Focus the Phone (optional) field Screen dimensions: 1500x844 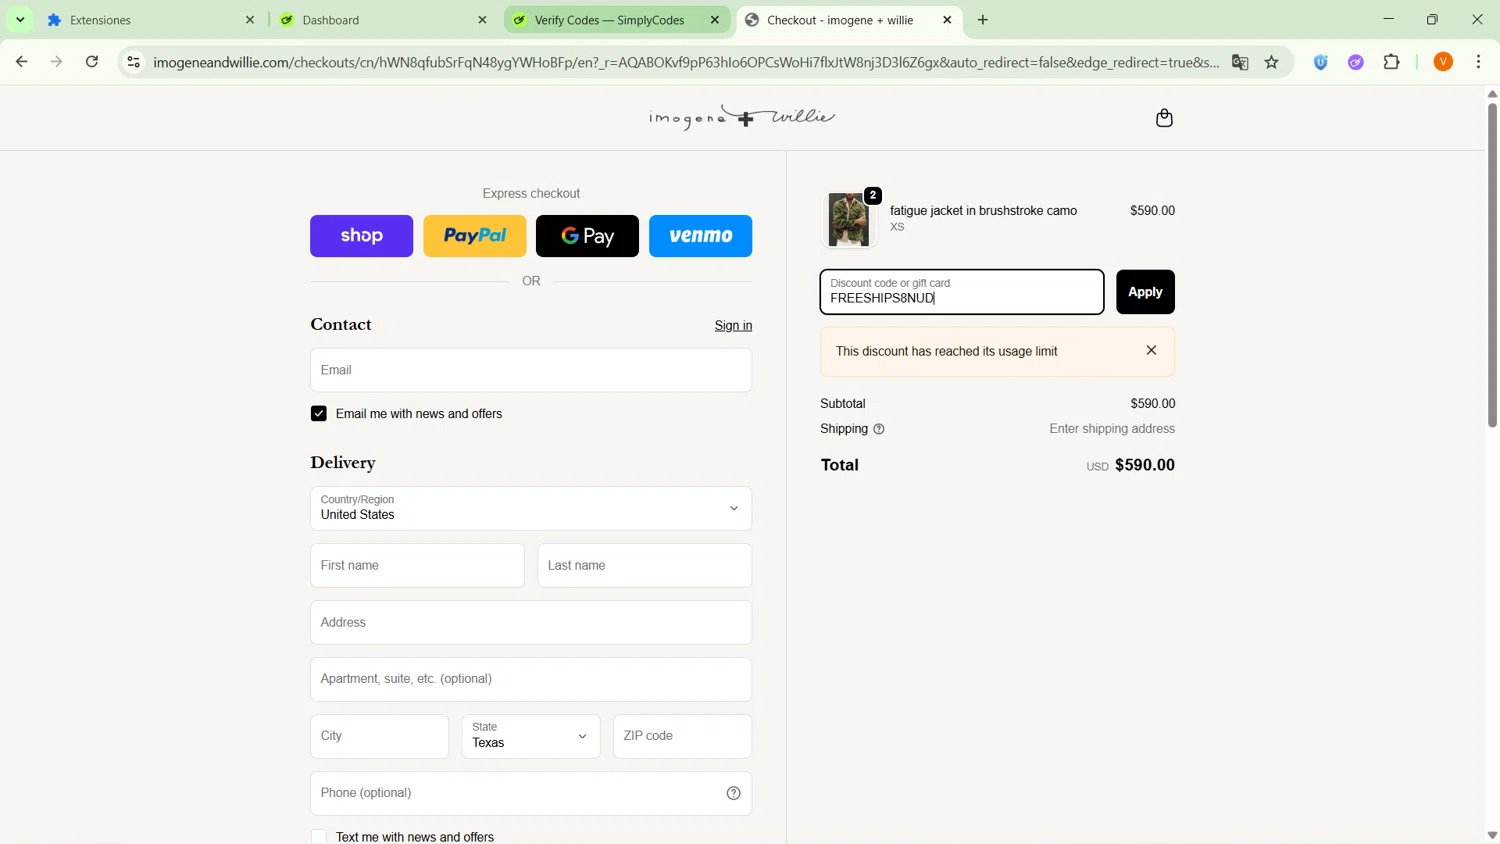(531, 794)
